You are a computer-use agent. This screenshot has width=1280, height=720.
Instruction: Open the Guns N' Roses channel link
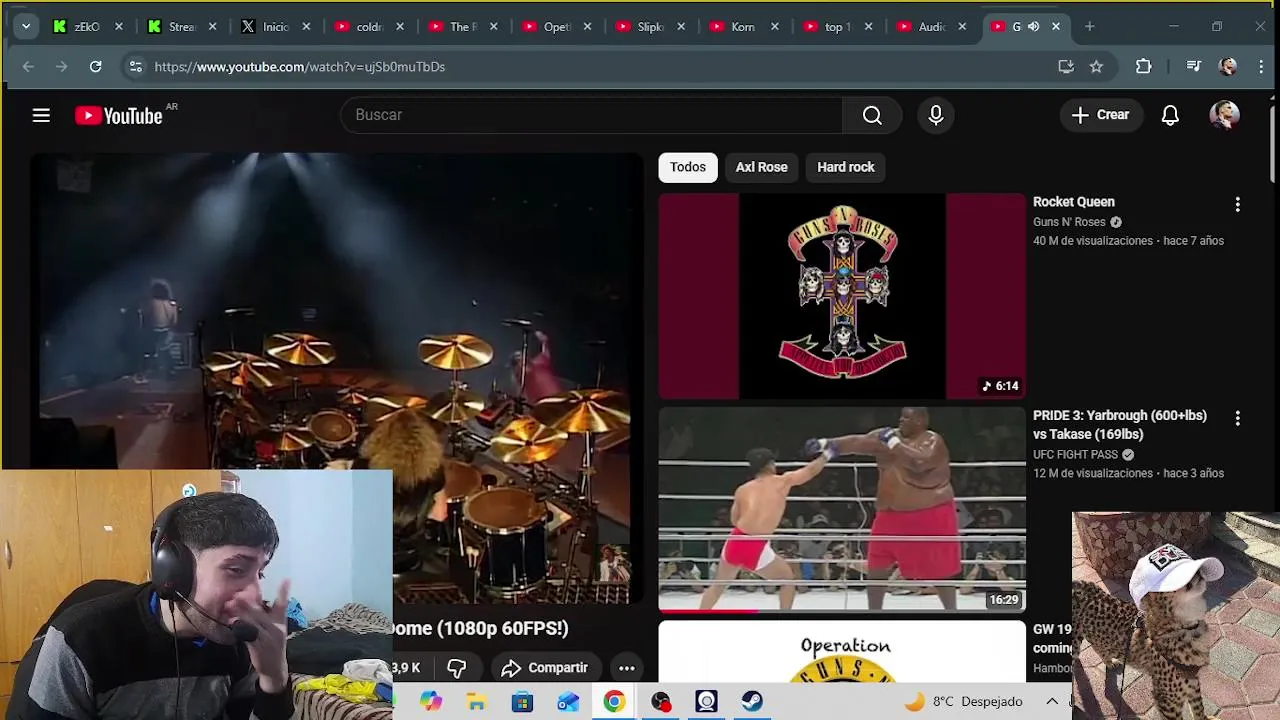point(1069,222)
